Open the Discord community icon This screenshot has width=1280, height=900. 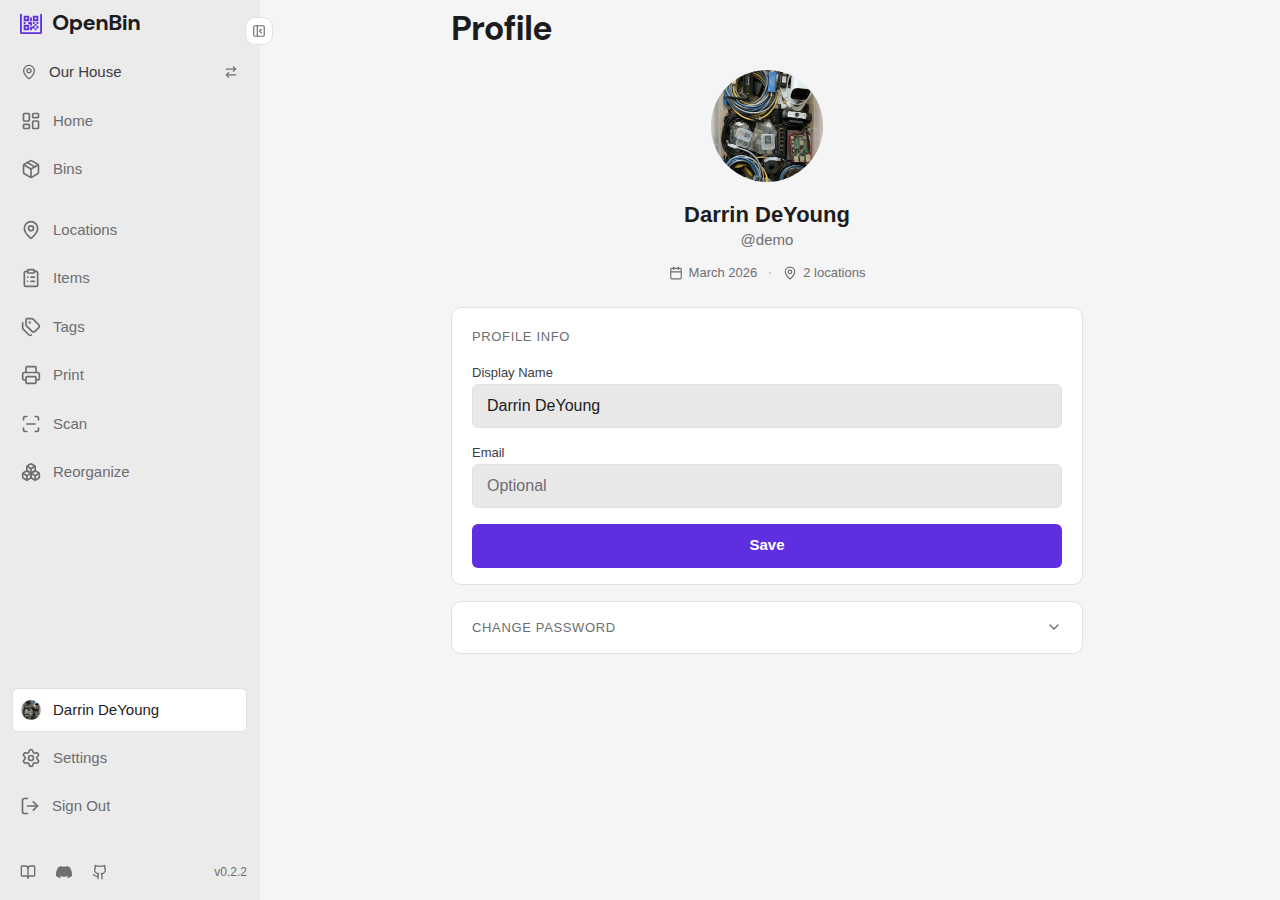point(63,871)
